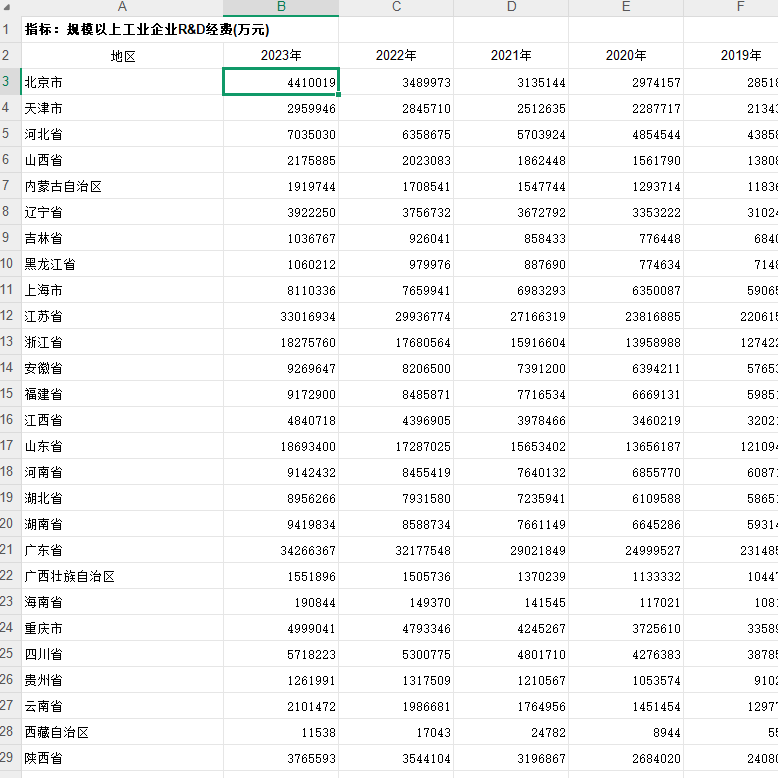Click value 24782 for 西藏自治区 2021

[511, 732]
